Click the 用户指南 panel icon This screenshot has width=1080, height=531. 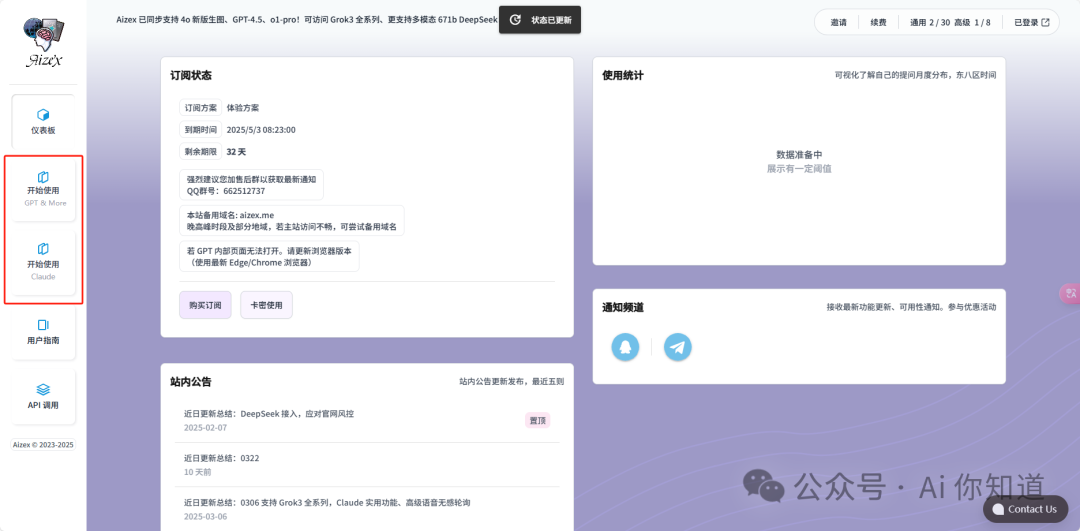coord(43,324)
